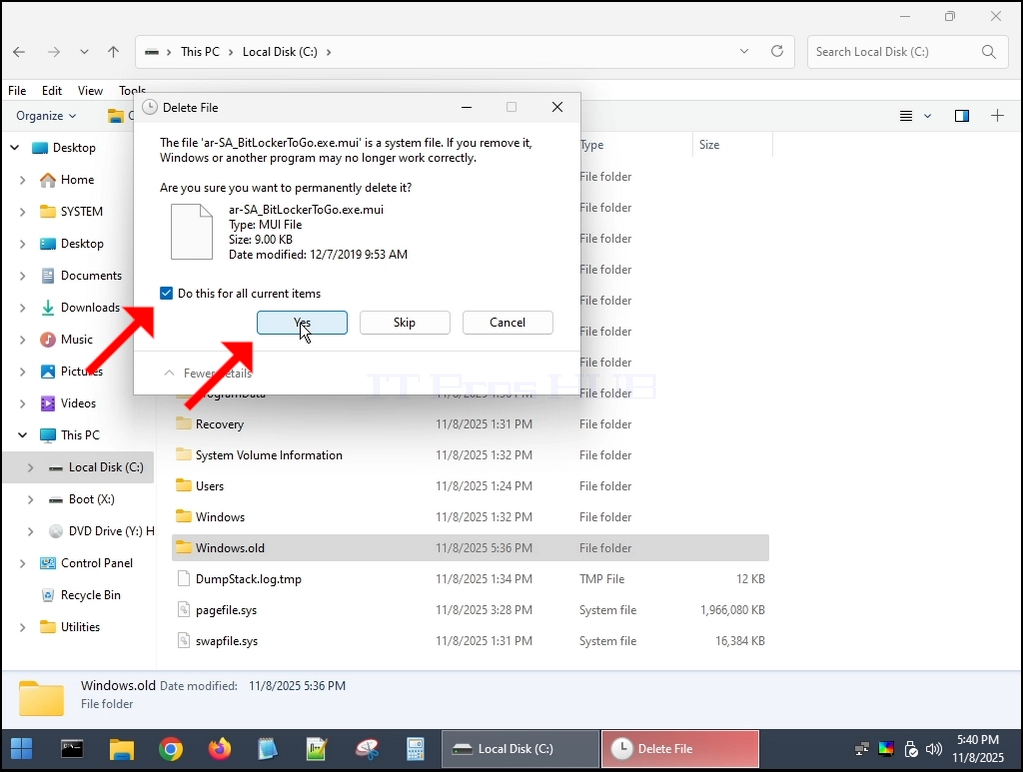
Task: Select Music in navigation pane
Action: [x=76, y=339]
